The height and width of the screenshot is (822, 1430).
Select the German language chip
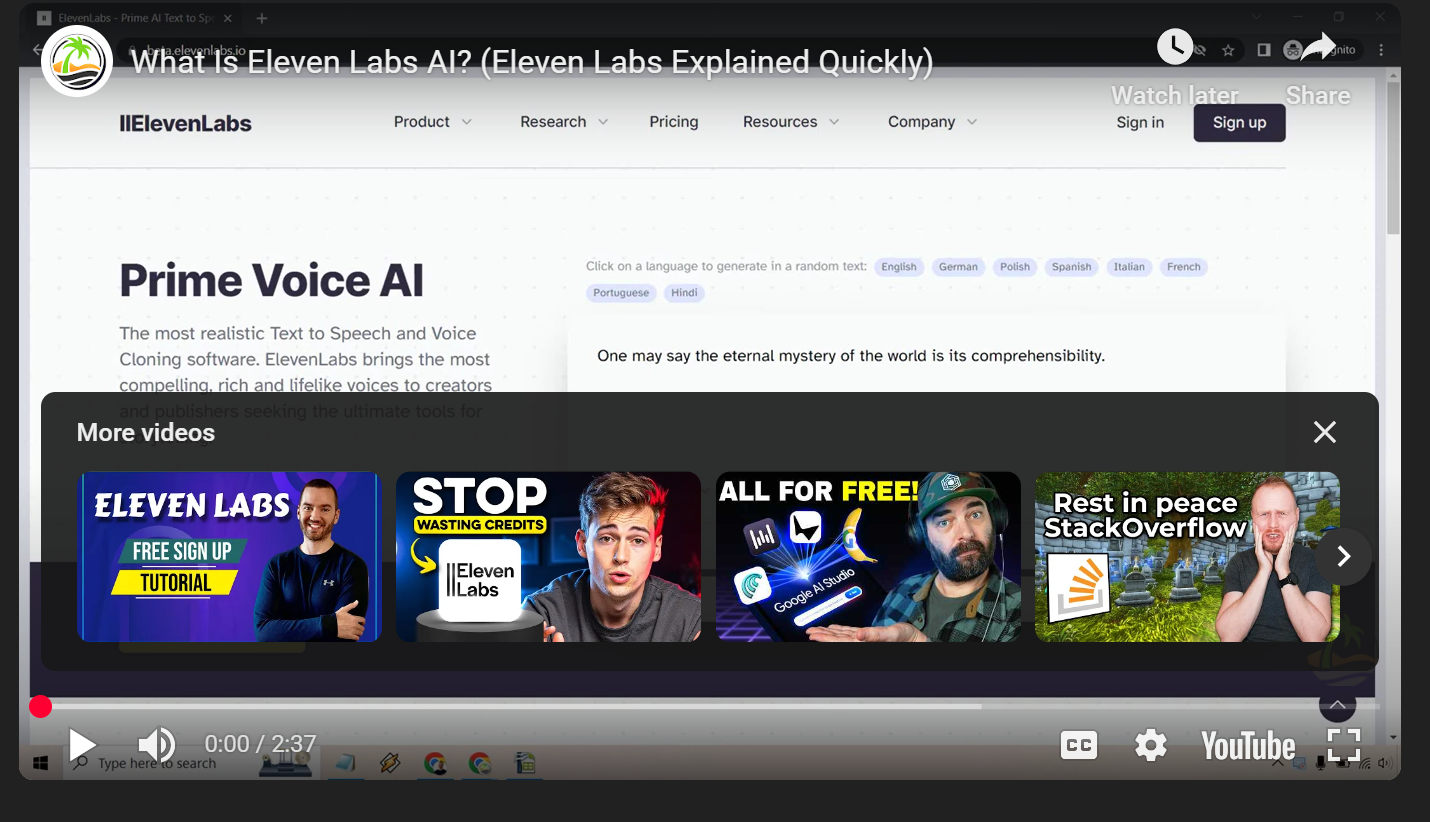[x=958, y=267]
